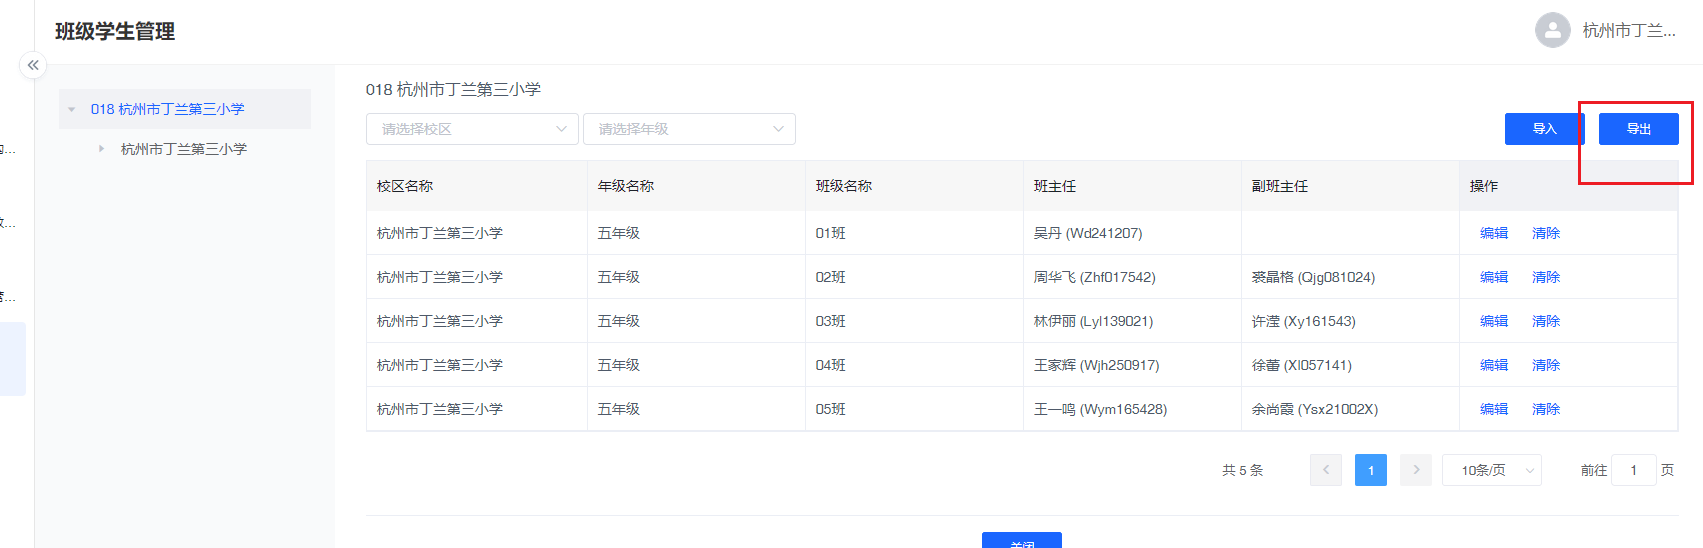This screenshot has height=548, width=1703.
Task: Clear the 05班 row
Action: pyautogui.click(x=1545, y=409)
